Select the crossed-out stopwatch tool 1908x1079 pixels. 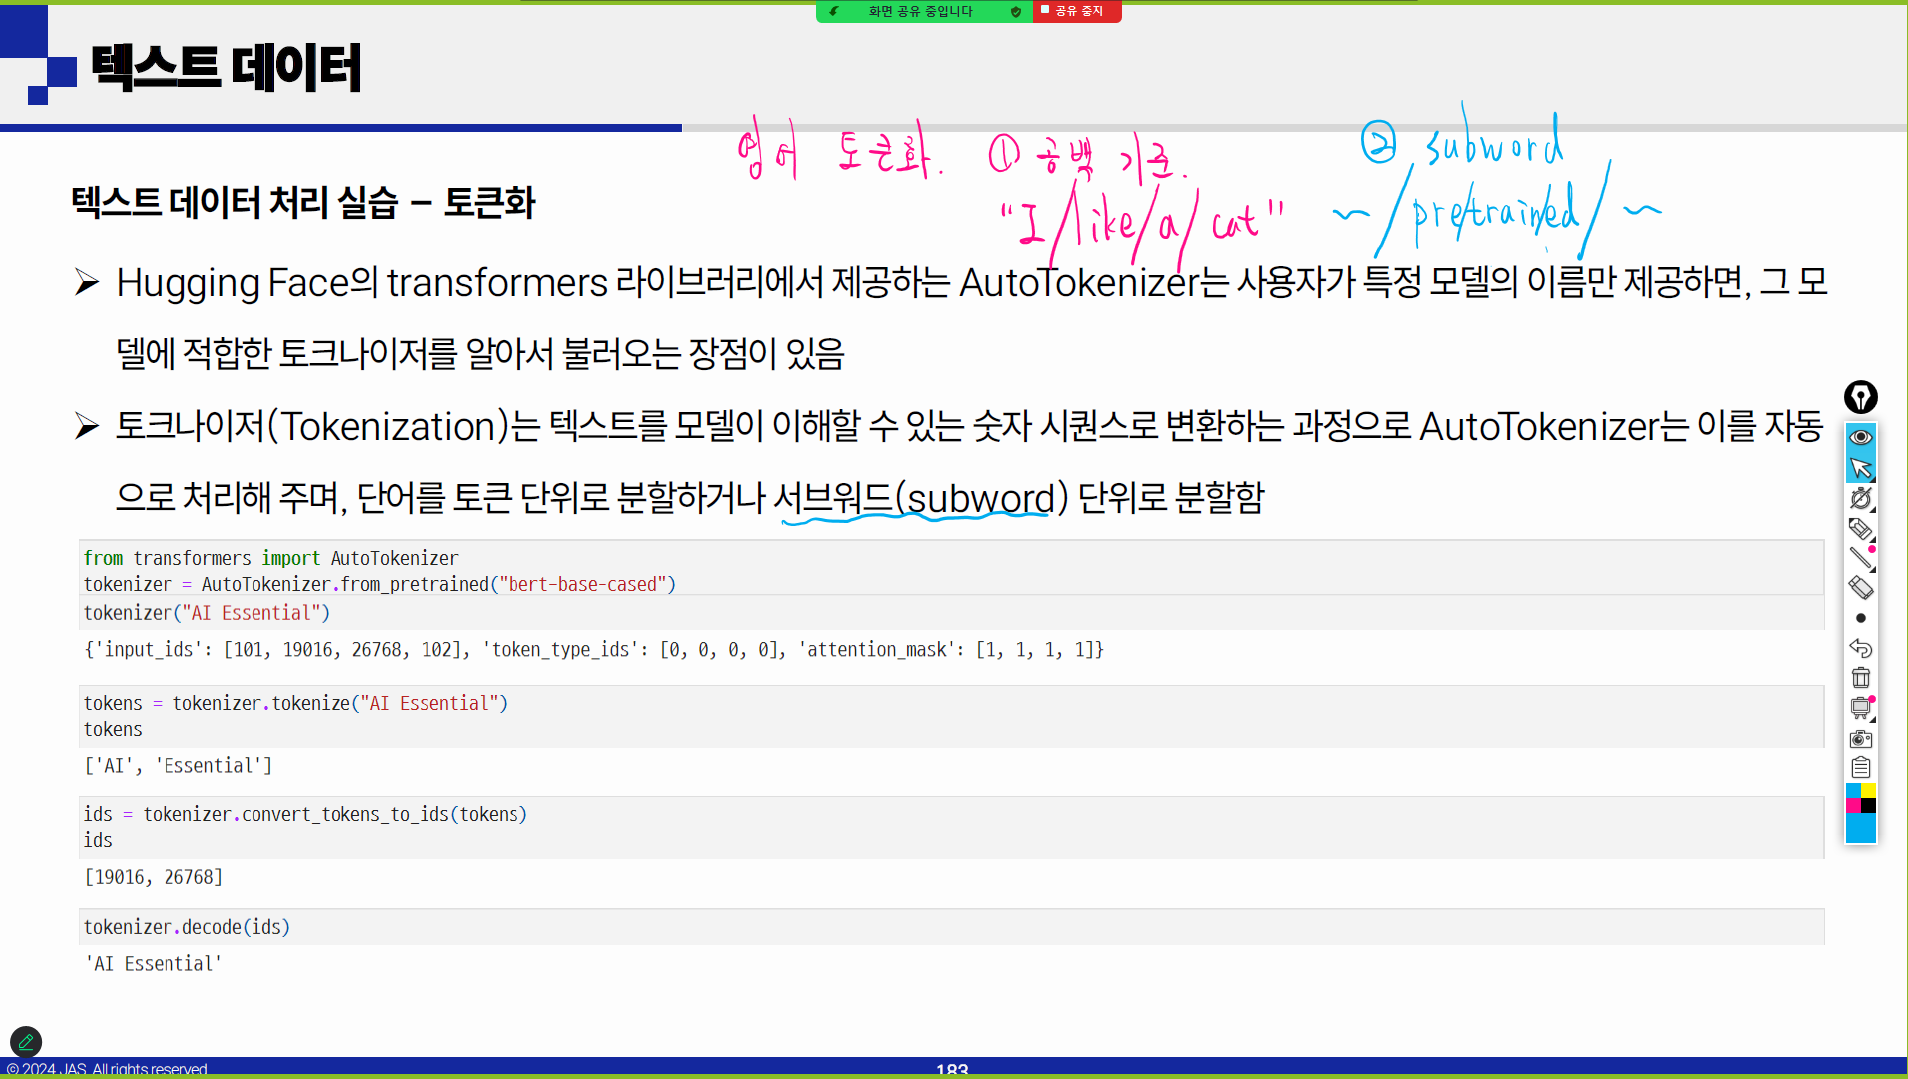(1860, 497)
